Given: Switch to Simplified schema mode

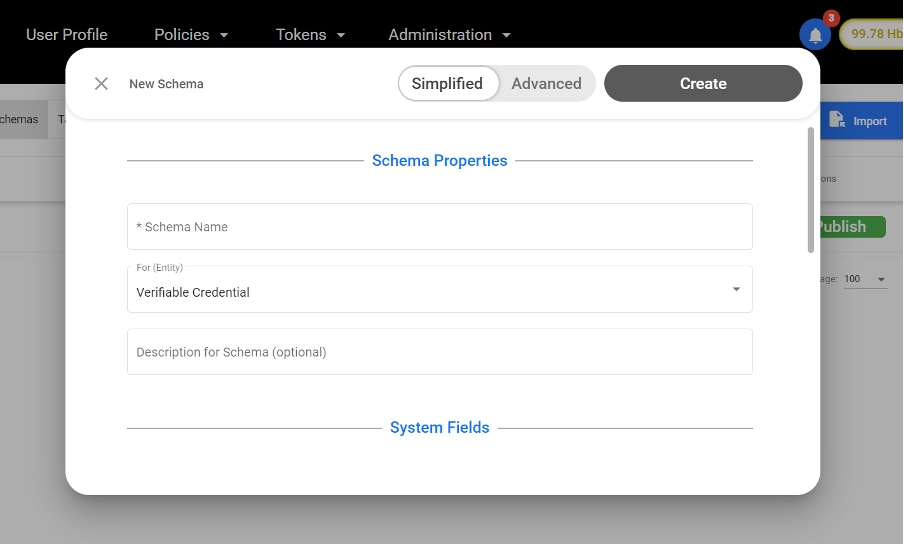Looking at the screenshot, I should coord(447,84).
